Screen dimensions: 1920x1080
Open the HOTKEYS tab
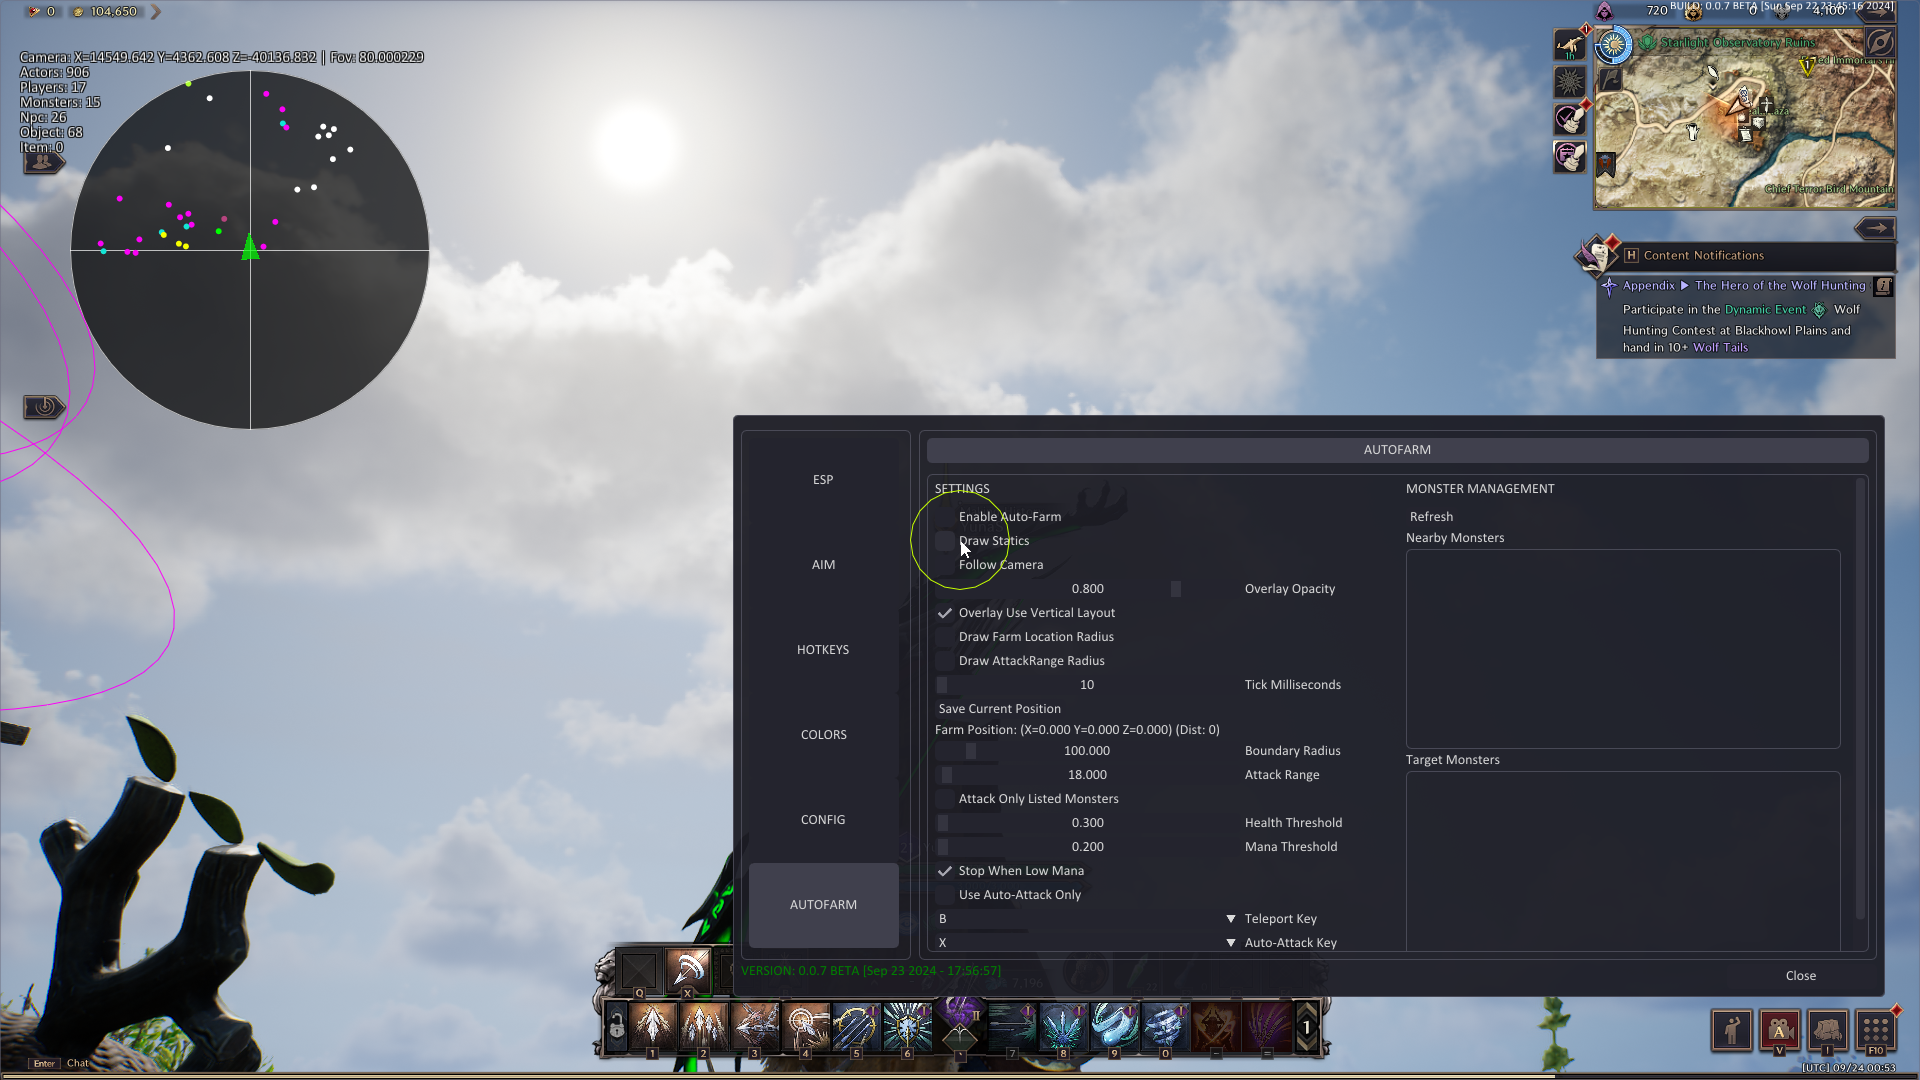click(823, 650)
